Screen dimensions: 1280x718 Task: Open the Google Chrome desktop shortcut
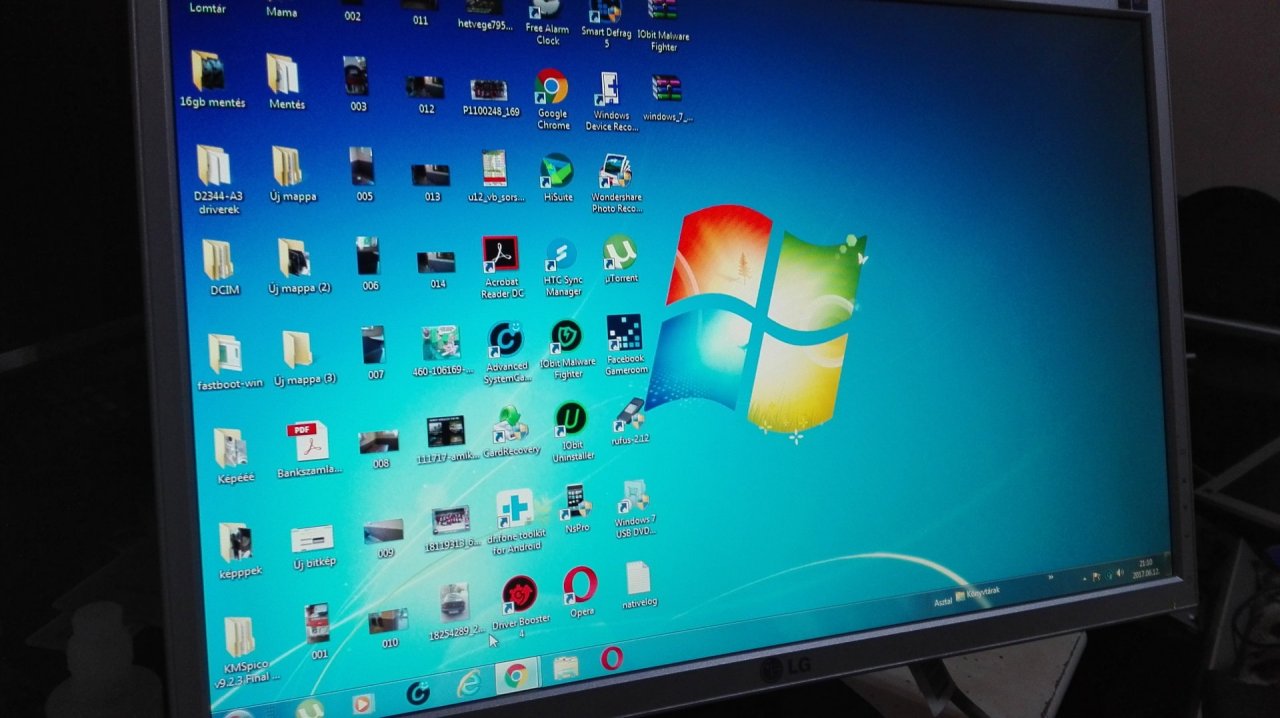pos(551,88)
